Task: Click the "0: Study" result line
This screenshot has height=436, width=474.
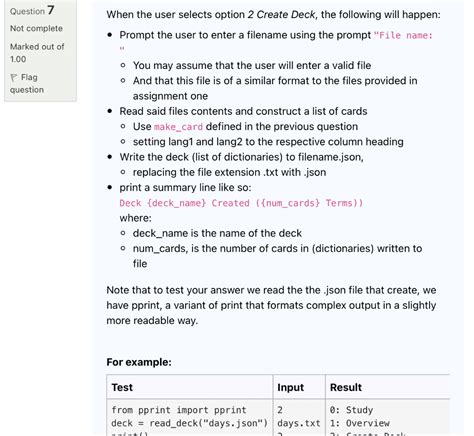Action: click(351, 410)
